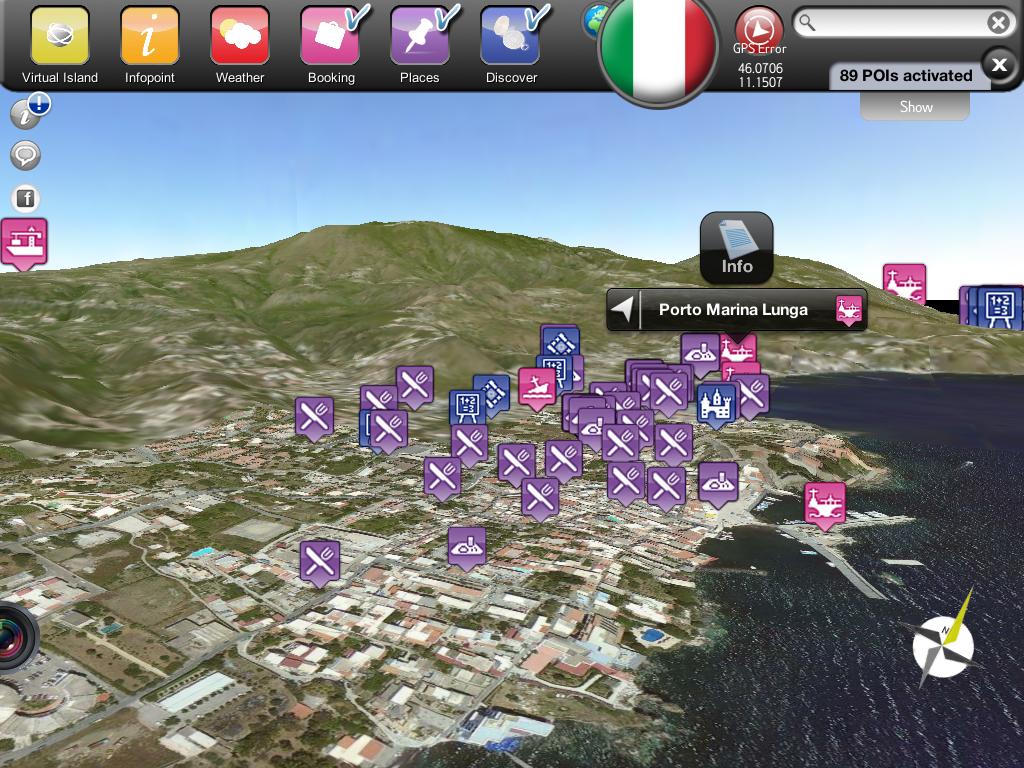Image resolution: width=1024 pixels, height=768 pixels.
Task: Navigate using the Porto Marina Lunga arrow
Action: [624, 309]
